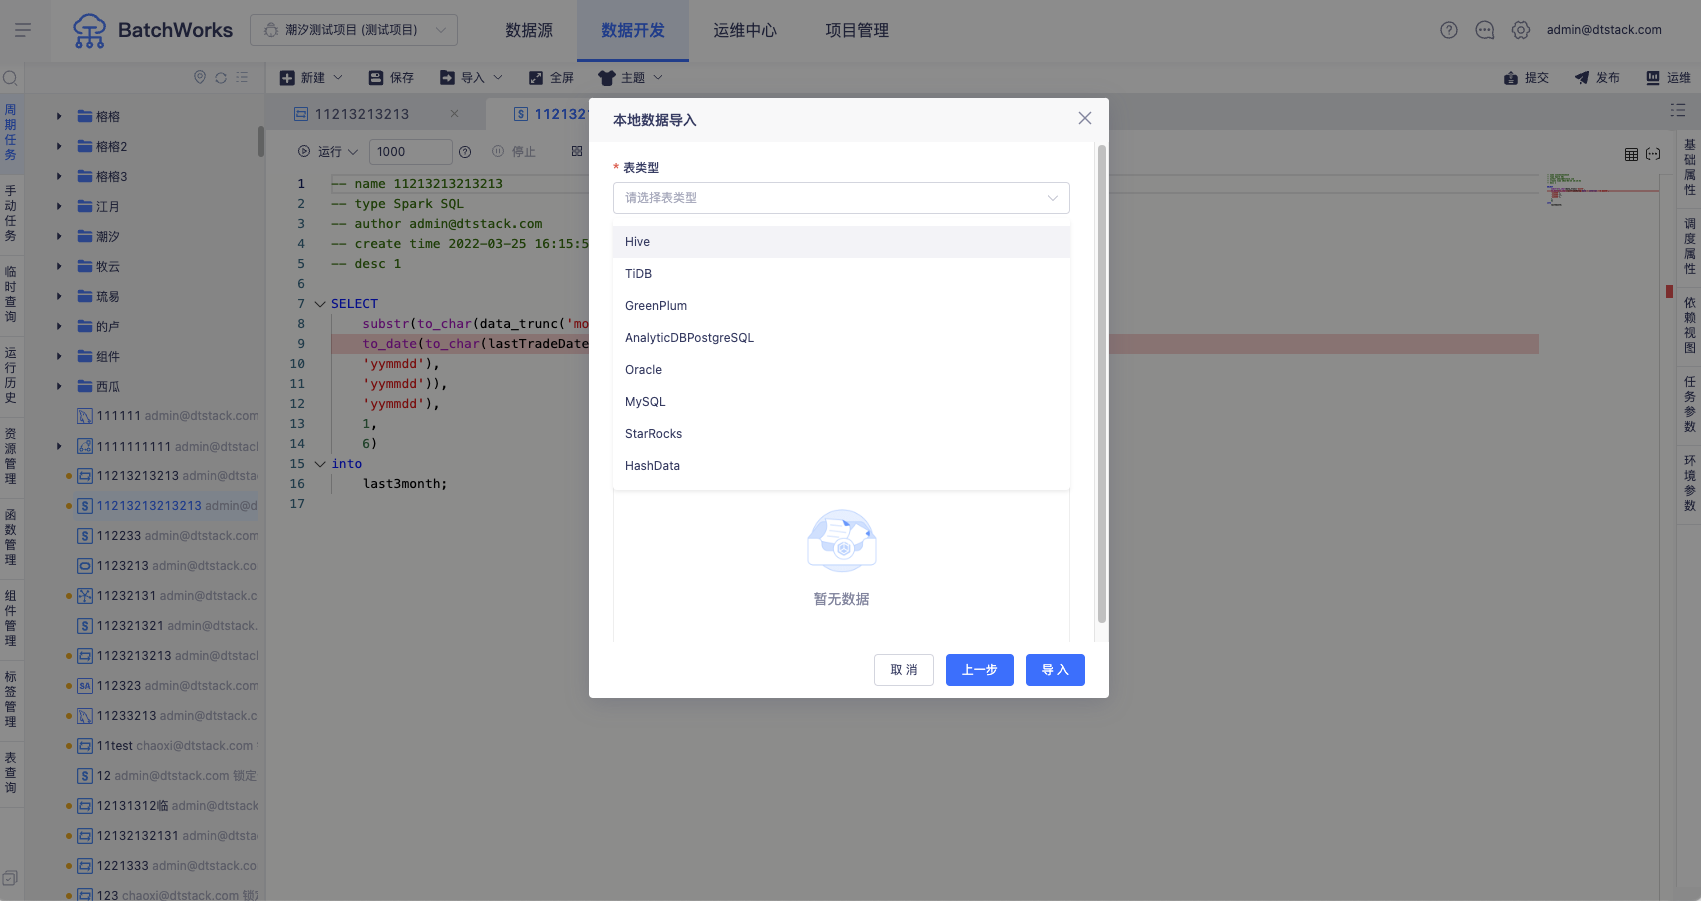Open the 主题 theme dropdown
Screen dimensions: 1701x901
[631, 77]
